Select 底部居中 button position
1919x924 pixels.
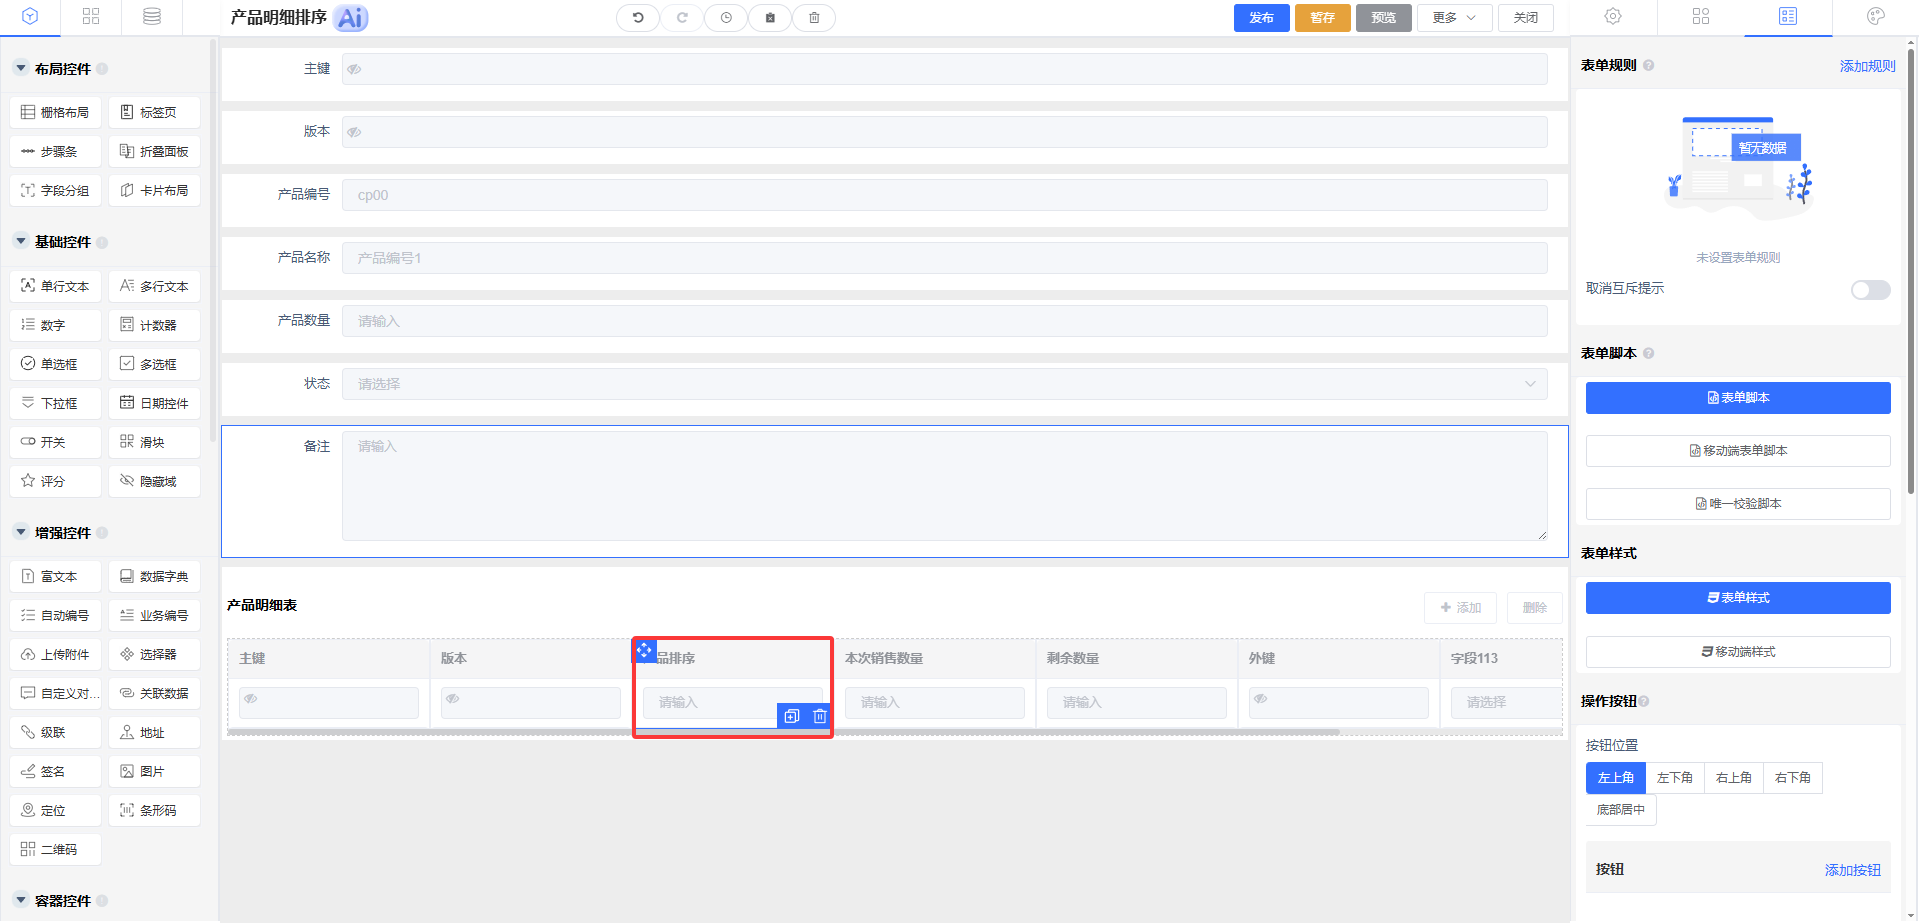tap(1620, 810)
